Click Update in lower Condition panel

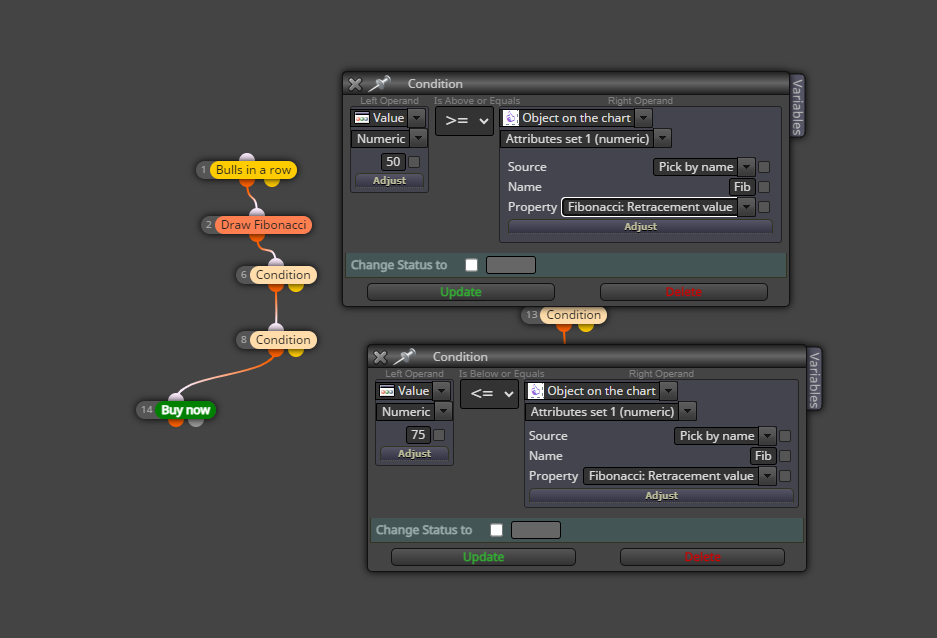tap(483, 557)
